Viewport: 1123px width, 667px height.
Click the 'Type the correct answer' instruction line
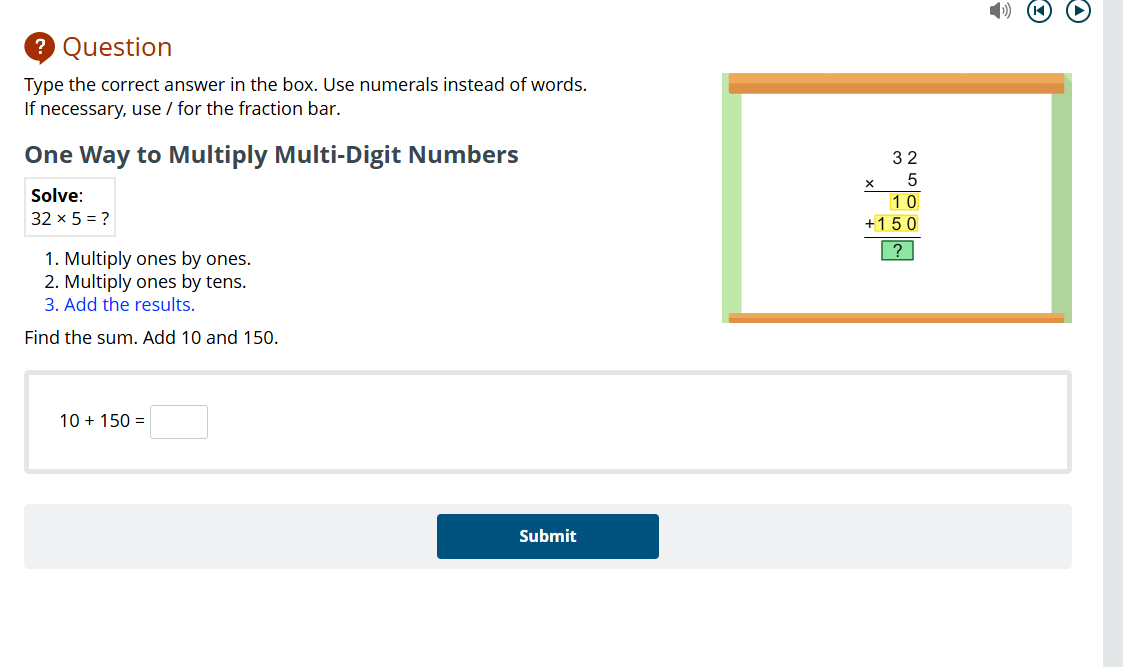[x=305, y=84]
